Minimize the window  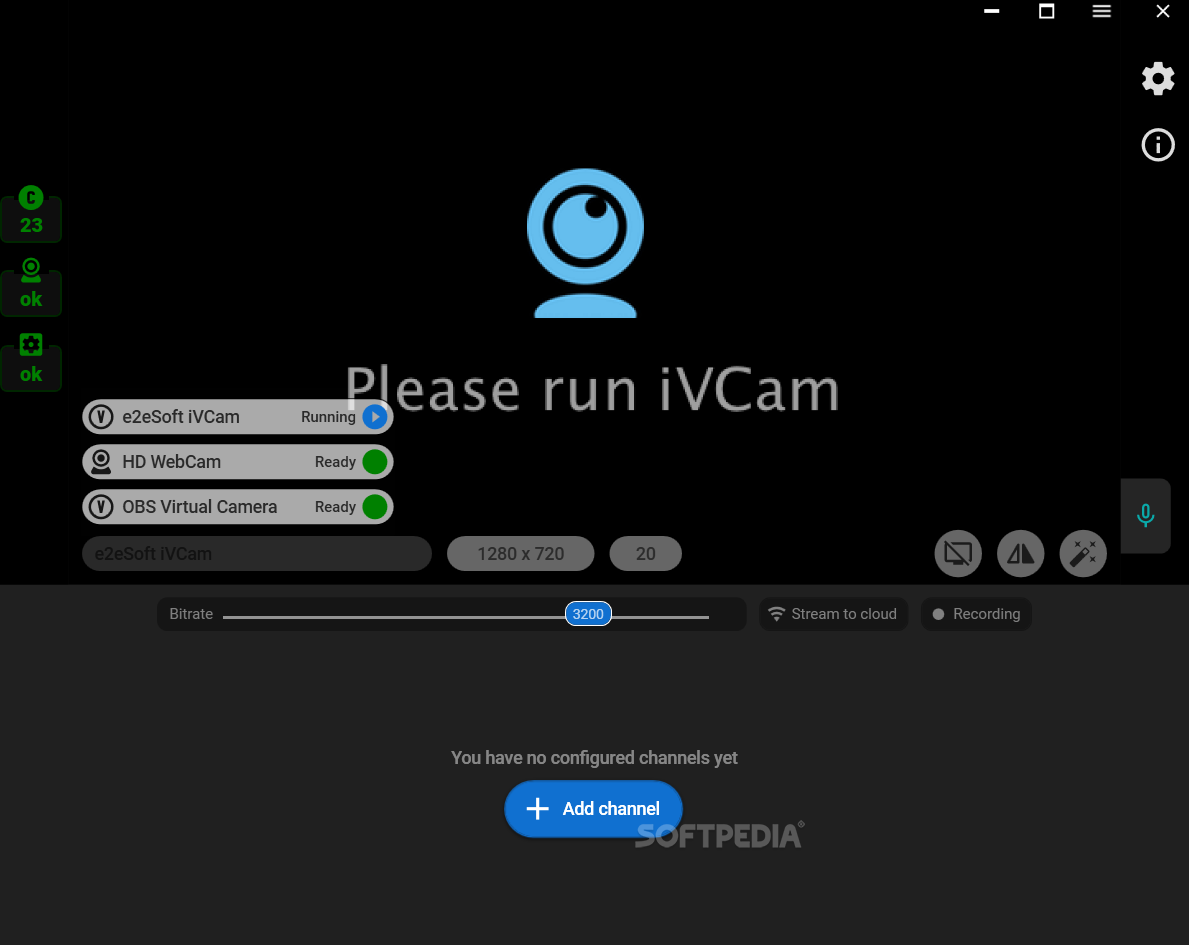(x=992, y=11)
